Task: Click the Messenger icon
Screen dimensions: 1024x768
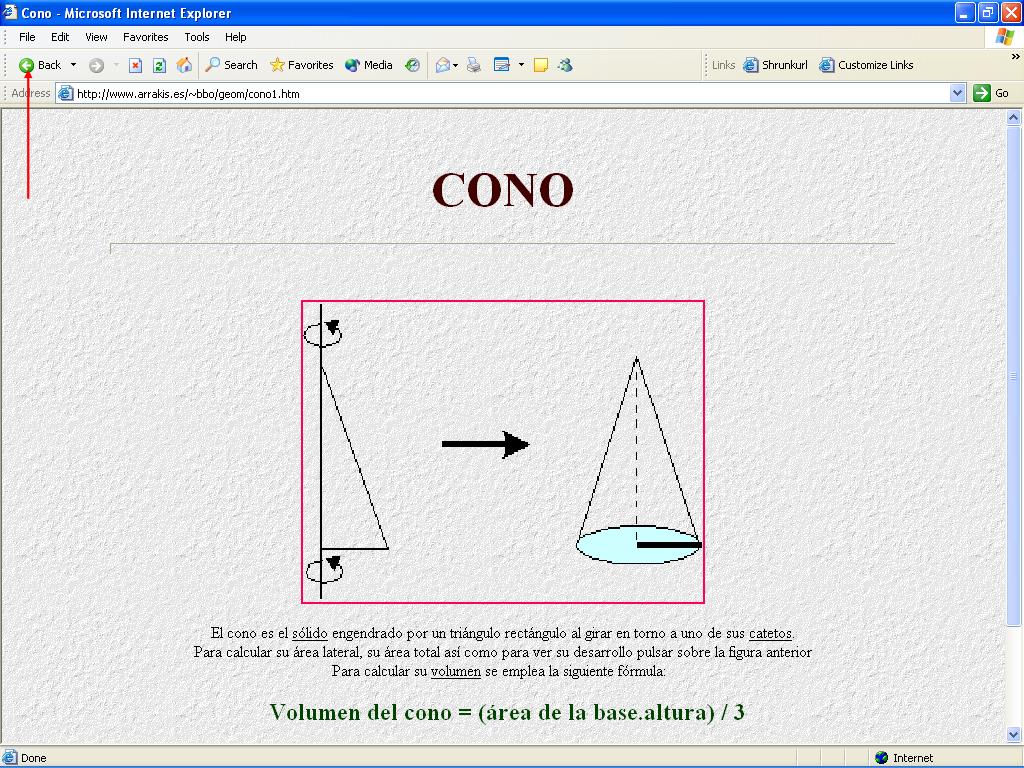Action: 566,65
